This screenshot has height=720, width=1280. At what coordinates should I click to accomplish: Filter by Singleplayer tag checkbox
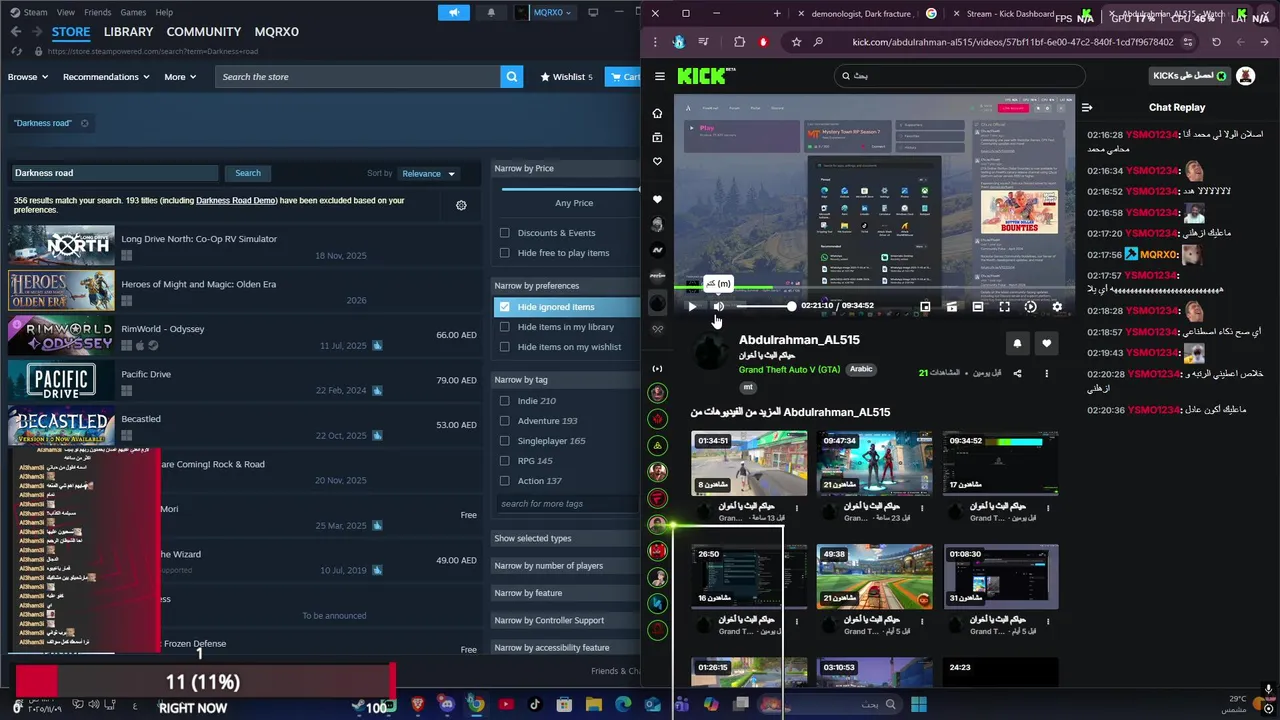(x=504, y=441)
